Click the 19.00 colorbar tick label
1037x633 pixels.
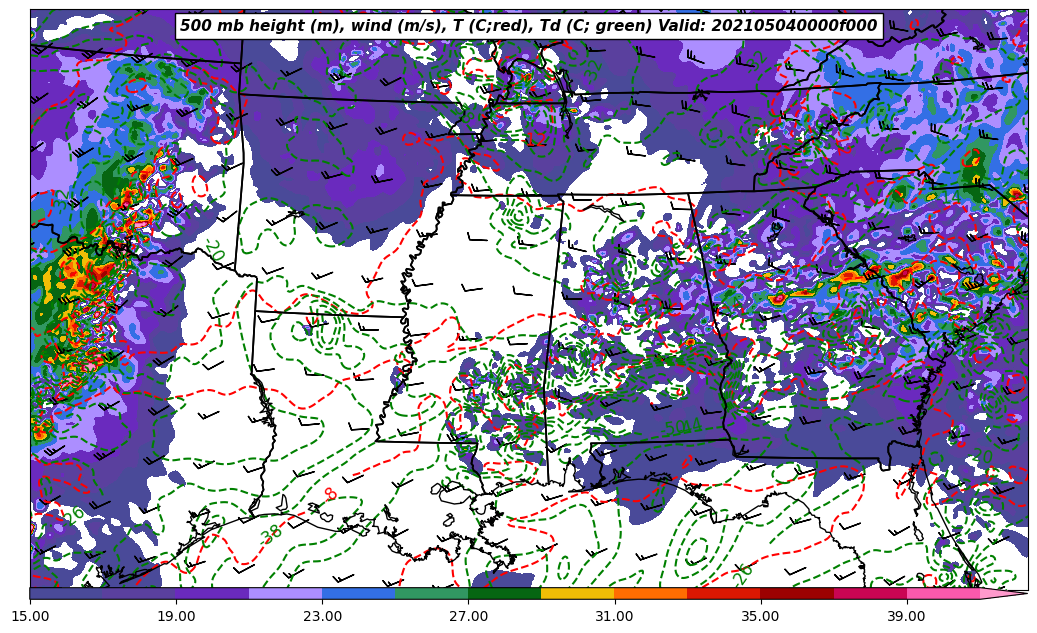point(176,616)
